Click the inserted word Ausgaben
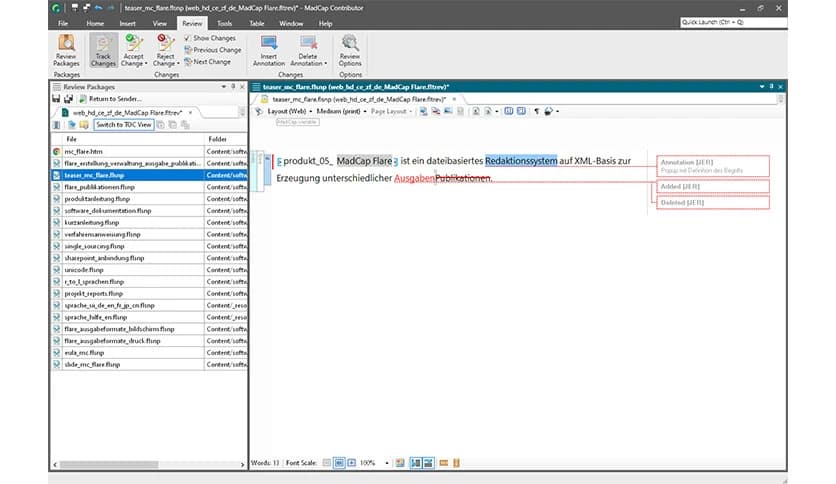This screenshot has height=484, width=836. 414,178
